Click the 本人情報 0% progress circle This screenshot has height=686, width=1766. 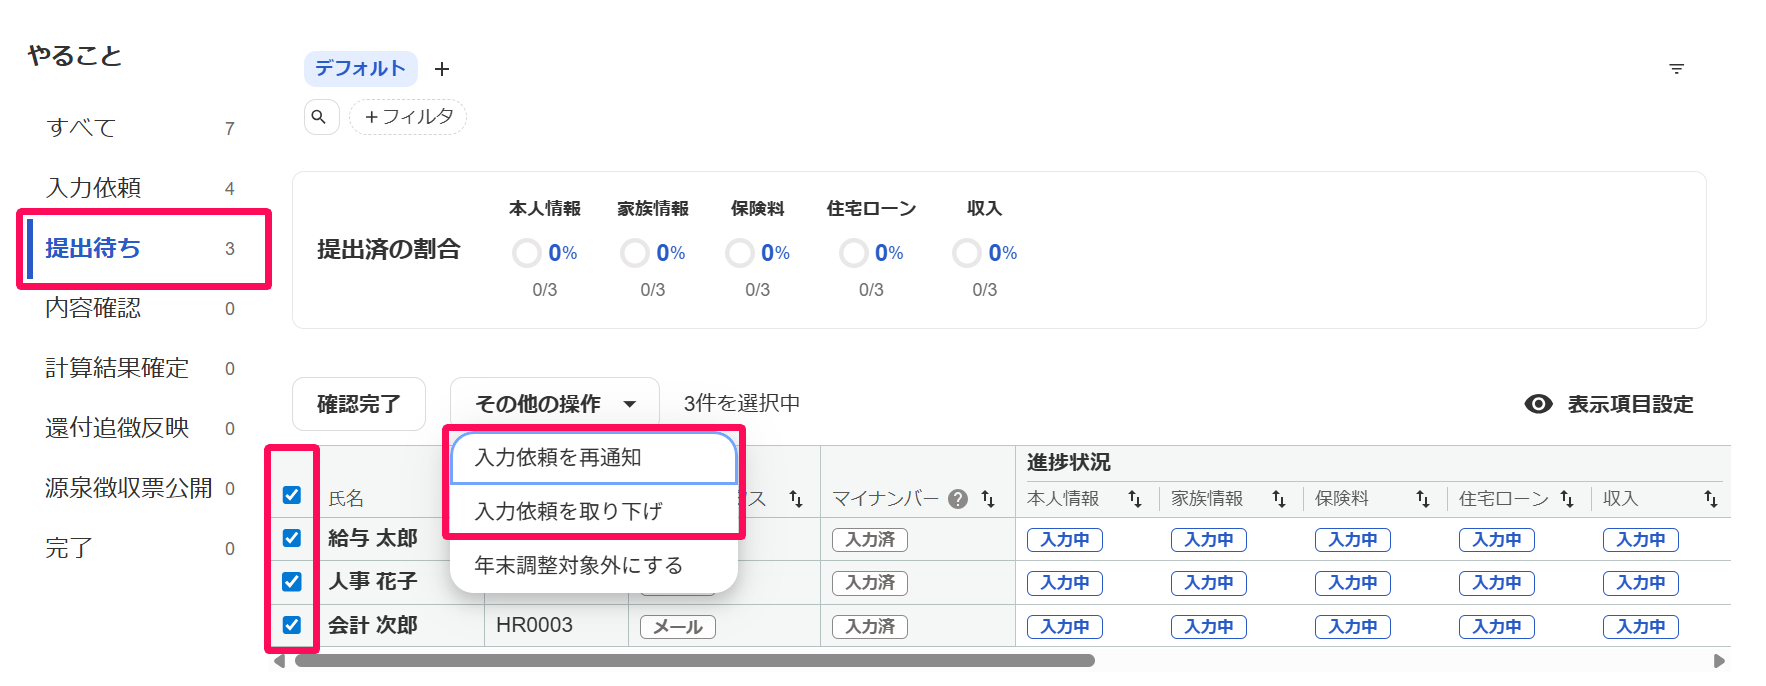click(527, 253)
